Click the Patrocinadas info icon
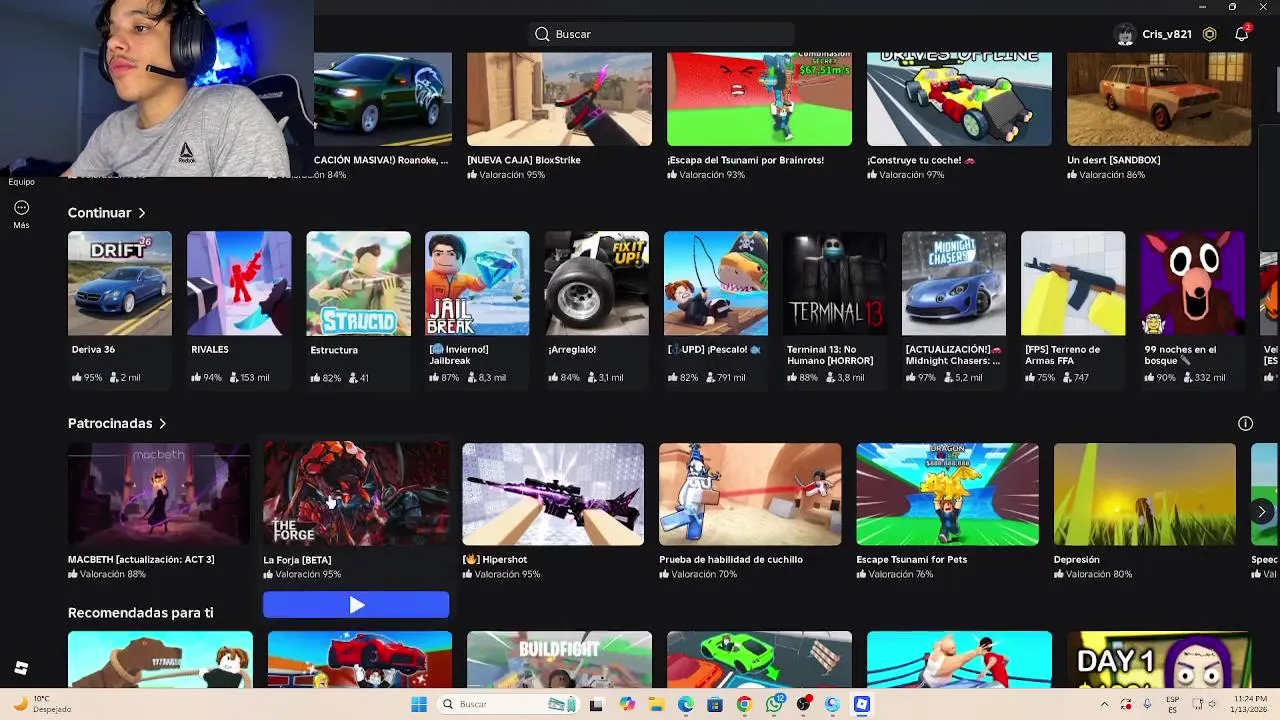 (1245, 424)
